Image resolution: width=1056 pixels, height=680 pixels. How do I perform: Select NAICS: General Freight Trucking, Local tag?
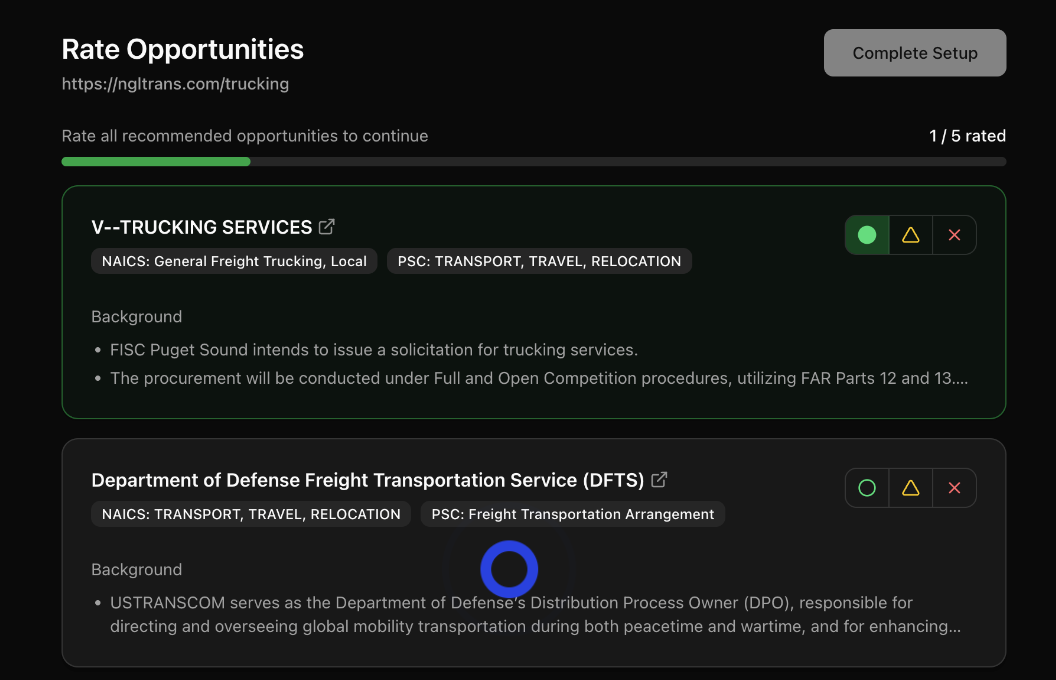[x=234, y=261]
